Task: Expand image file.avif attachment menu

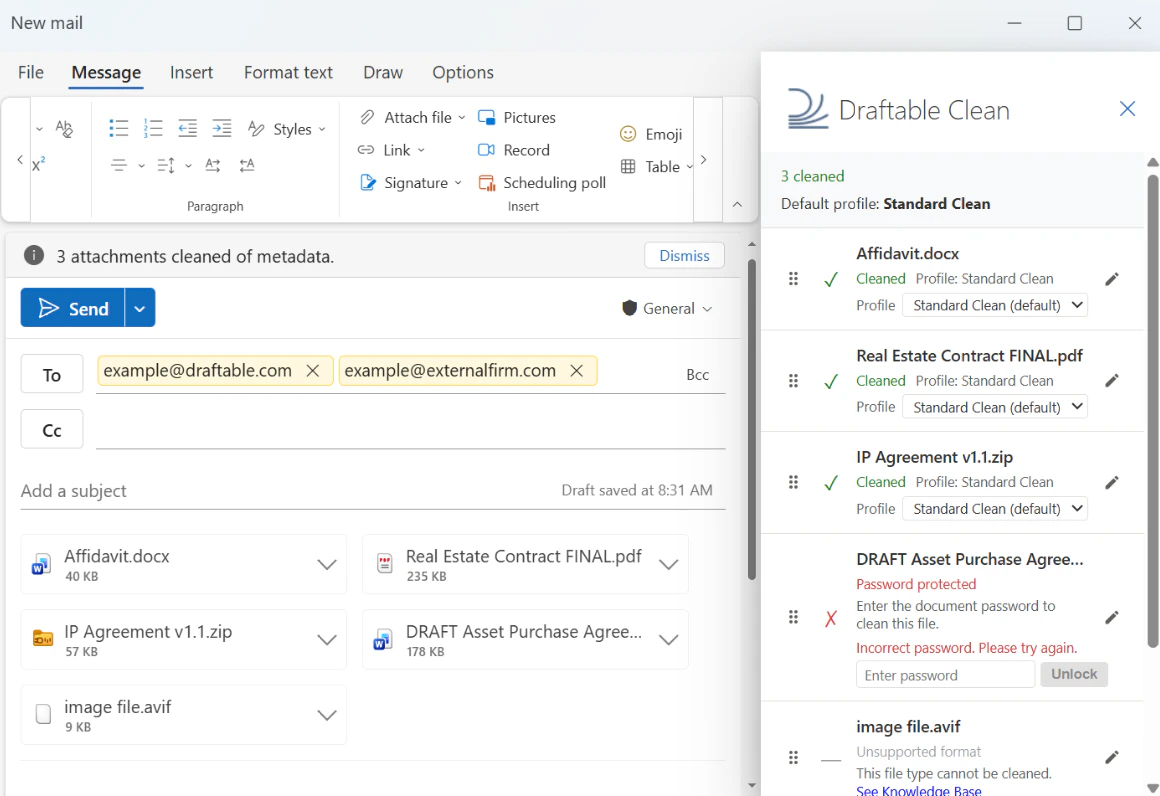Action: point(326,715)
